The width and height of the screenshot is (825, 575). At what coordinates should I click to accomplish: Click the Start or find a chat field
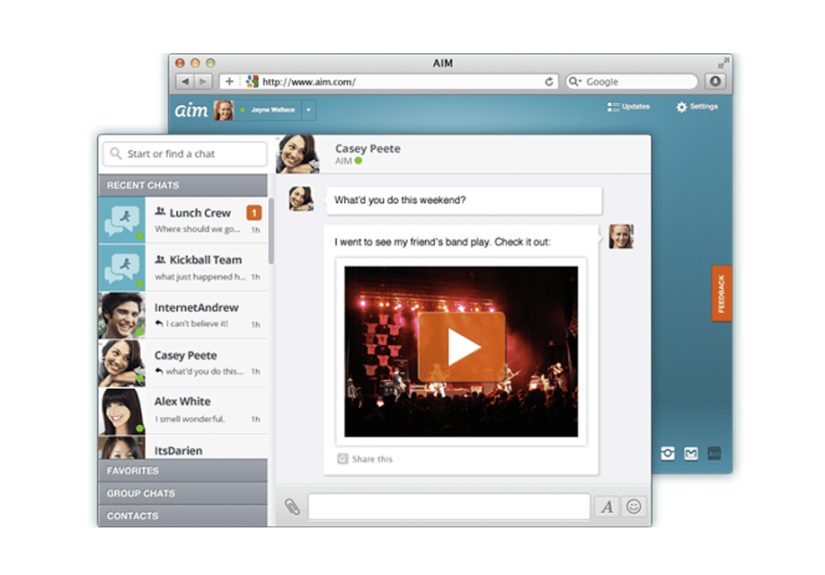tap(185, 154)
